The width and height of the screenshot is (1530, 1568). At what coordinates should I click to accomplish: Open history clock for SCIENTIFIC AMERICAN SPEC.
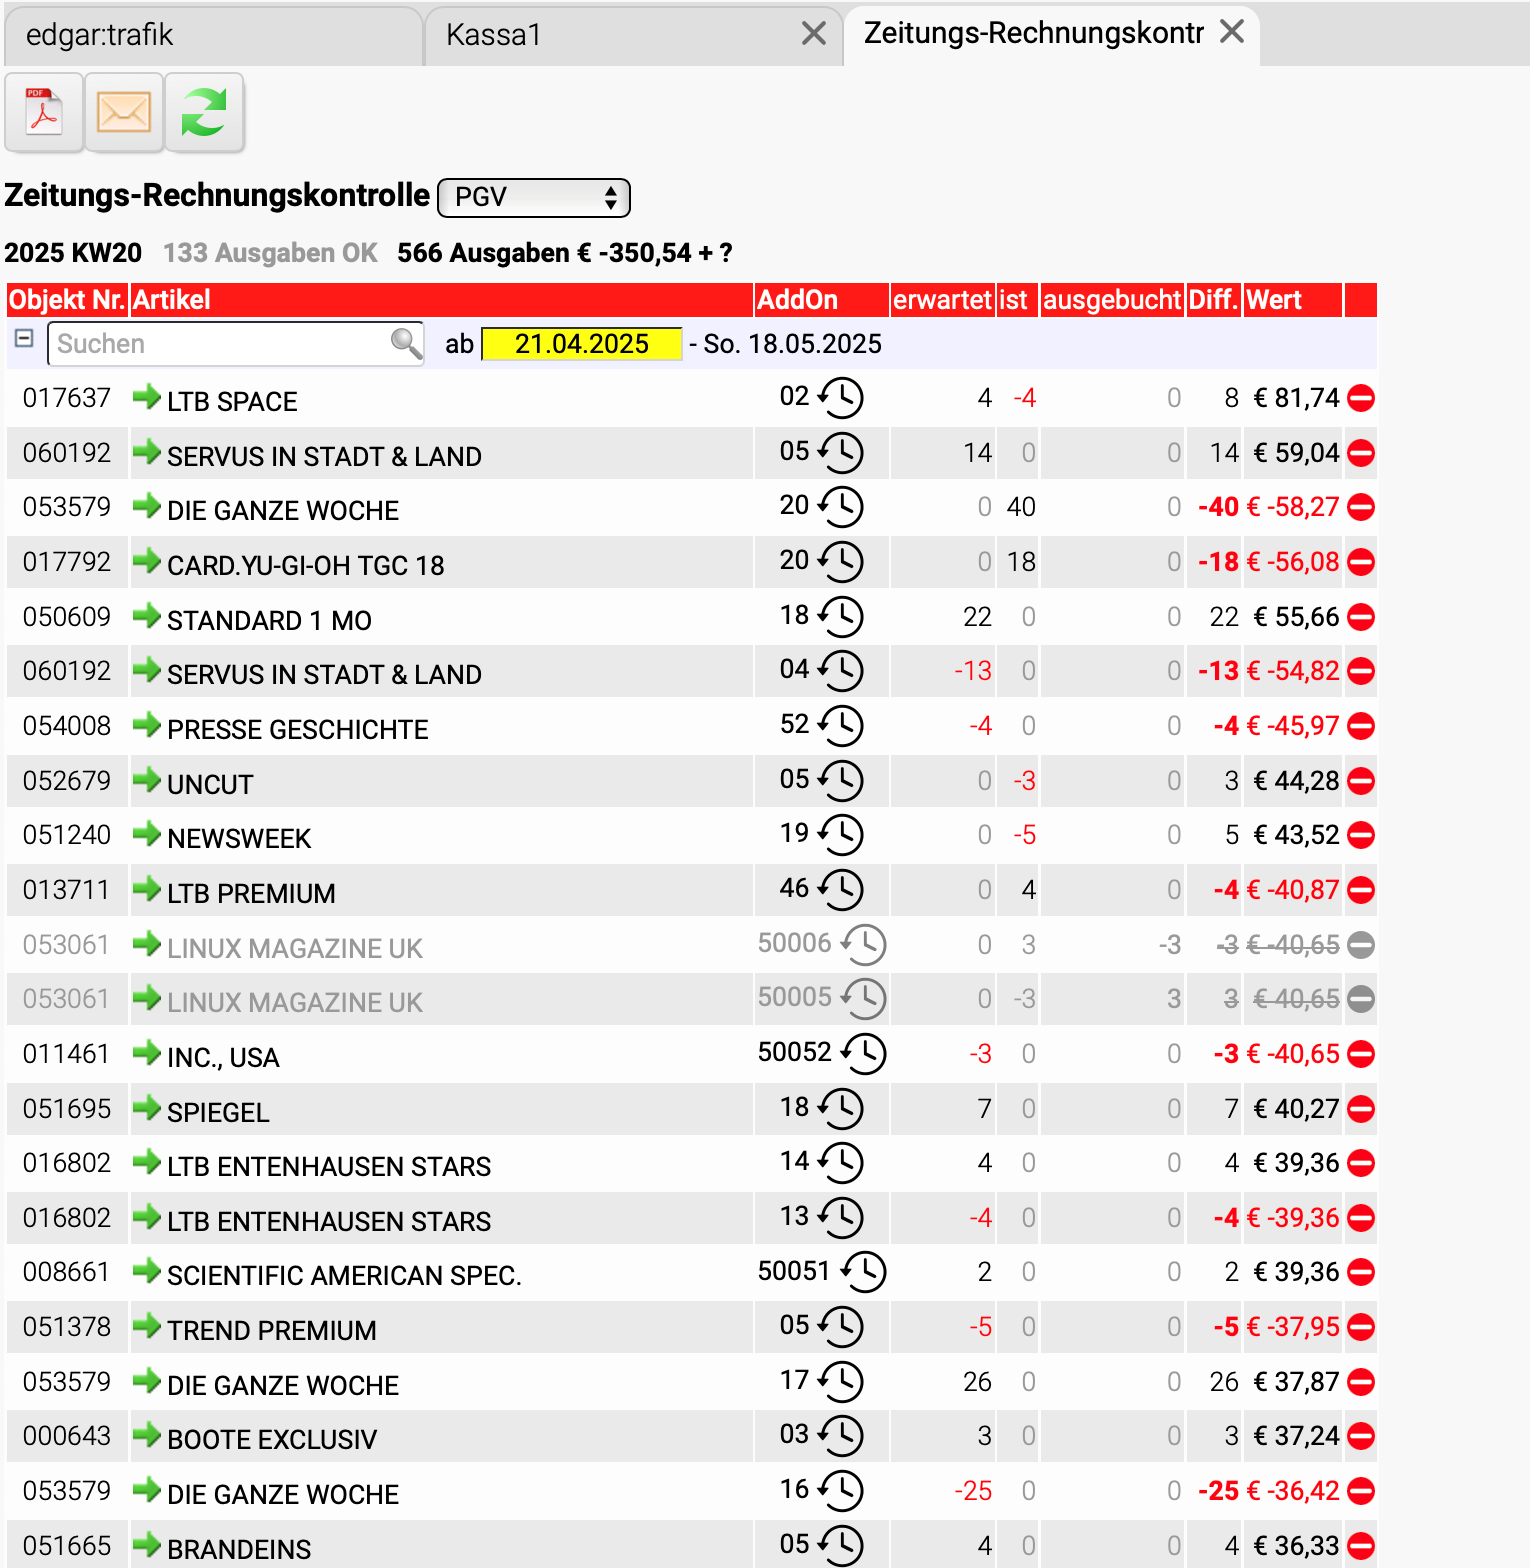[863, 1272]
